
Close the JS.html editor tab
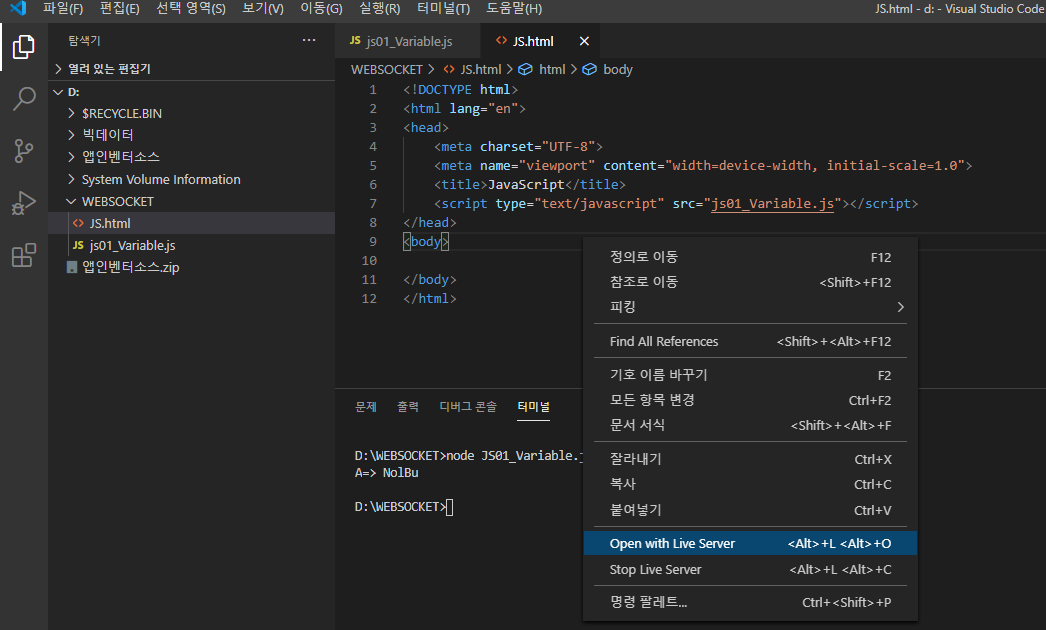tap(584, 41)
